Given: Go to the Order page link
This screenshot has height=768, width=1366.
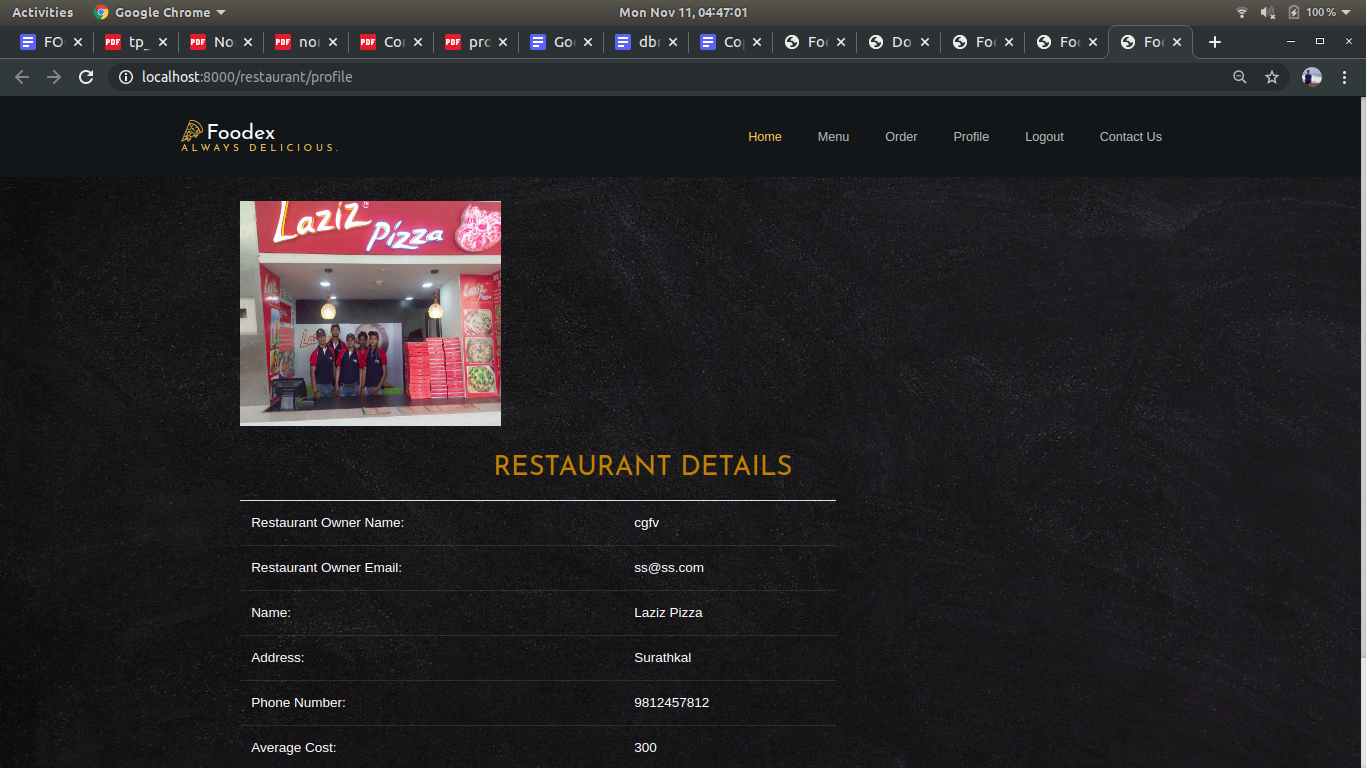Looking at the screenshot, I should [901, 137].
